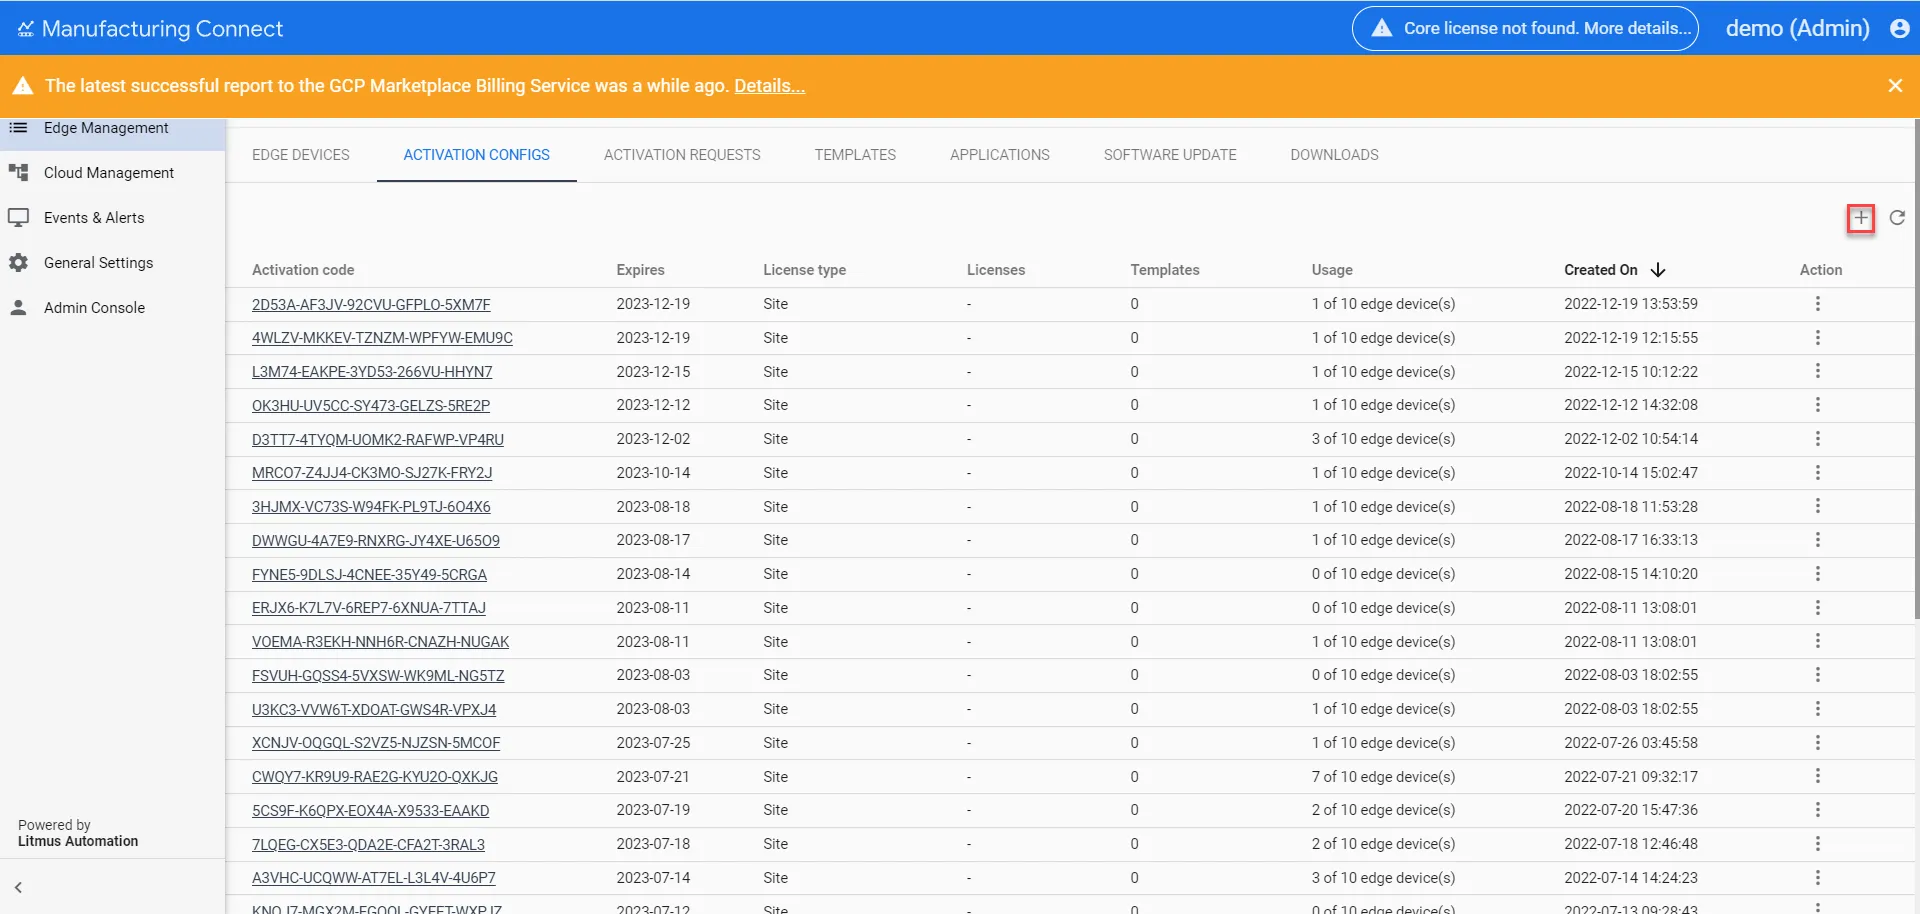The image size is (1920, 914).
Task: Open action menu for CWQY7-KR9U9 row
Action: [1817, 776]
